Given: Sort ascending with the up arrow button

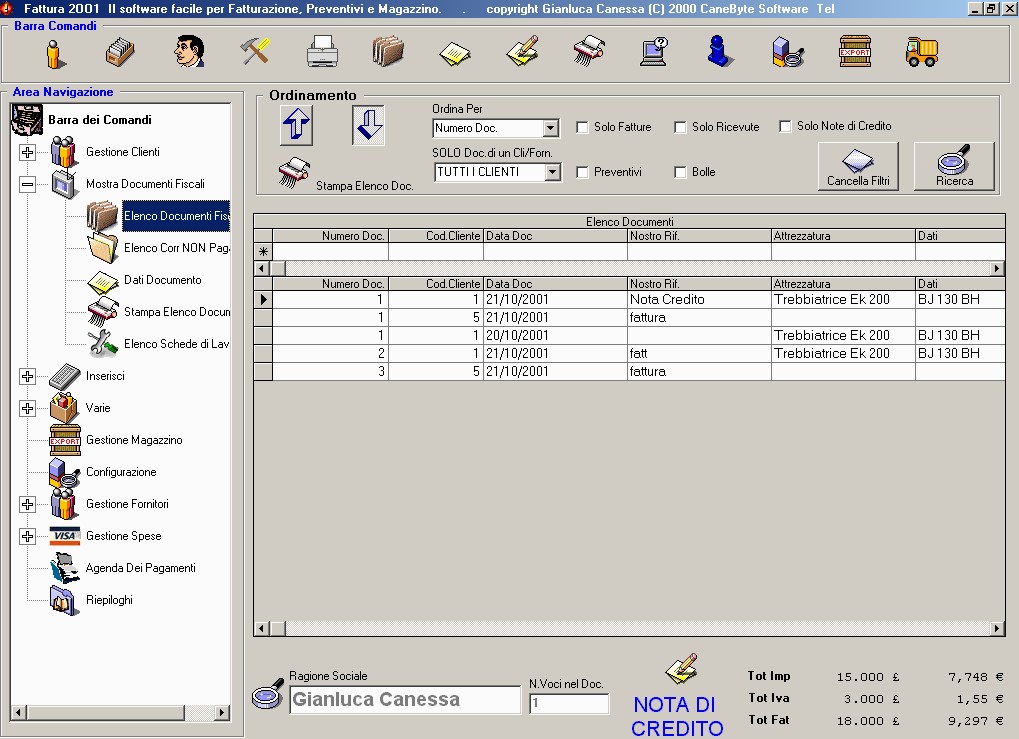Looking at the screenshot, I should coord(296,124).
